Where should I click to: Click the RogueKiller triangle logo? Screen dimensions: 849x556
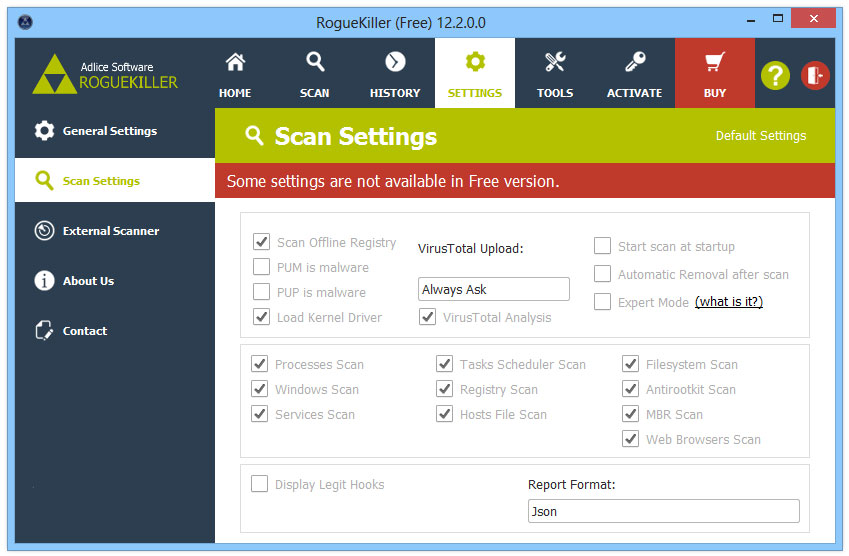coord(54,75)
